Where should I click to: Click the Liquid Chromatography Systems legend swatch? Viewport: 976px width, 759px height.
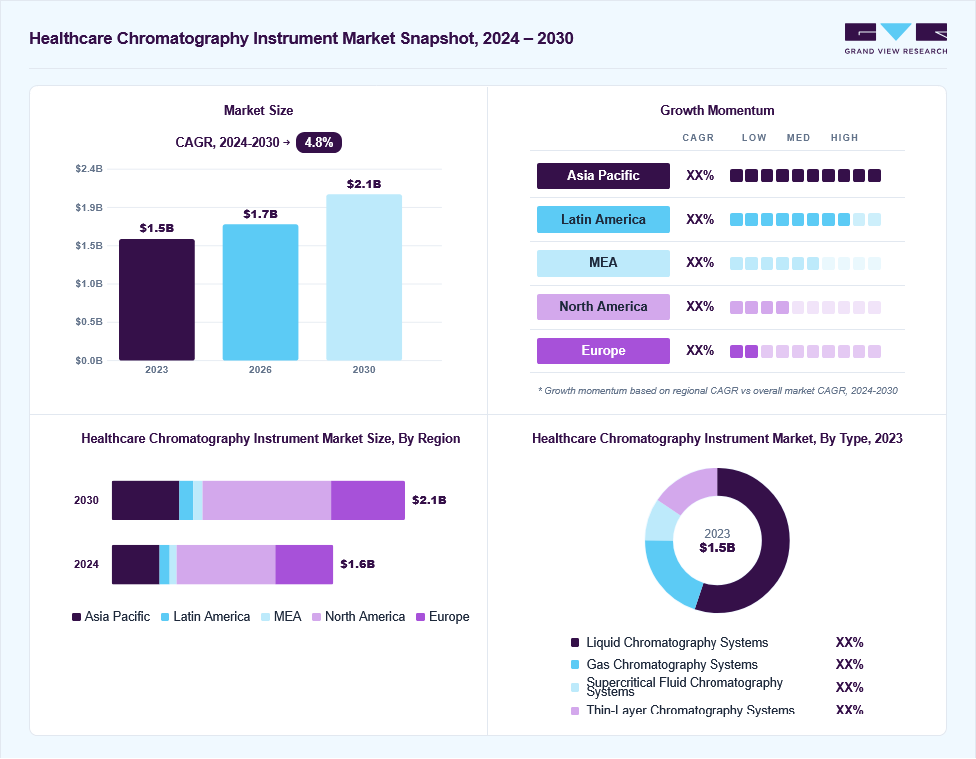pyautogui.click(x=575, y=643)
